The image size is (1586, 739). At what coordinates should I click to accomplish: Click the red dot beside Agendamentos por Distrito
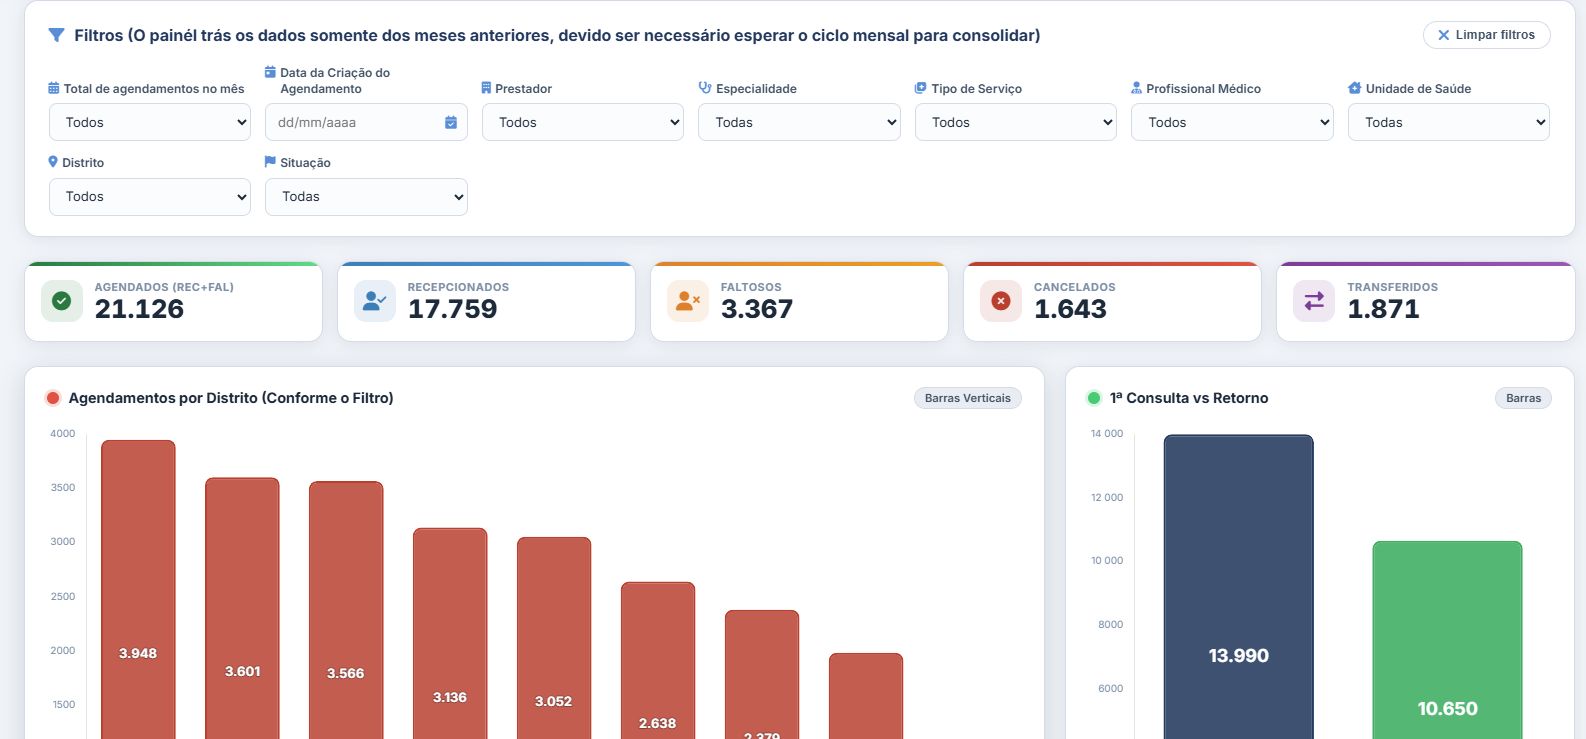53,398
